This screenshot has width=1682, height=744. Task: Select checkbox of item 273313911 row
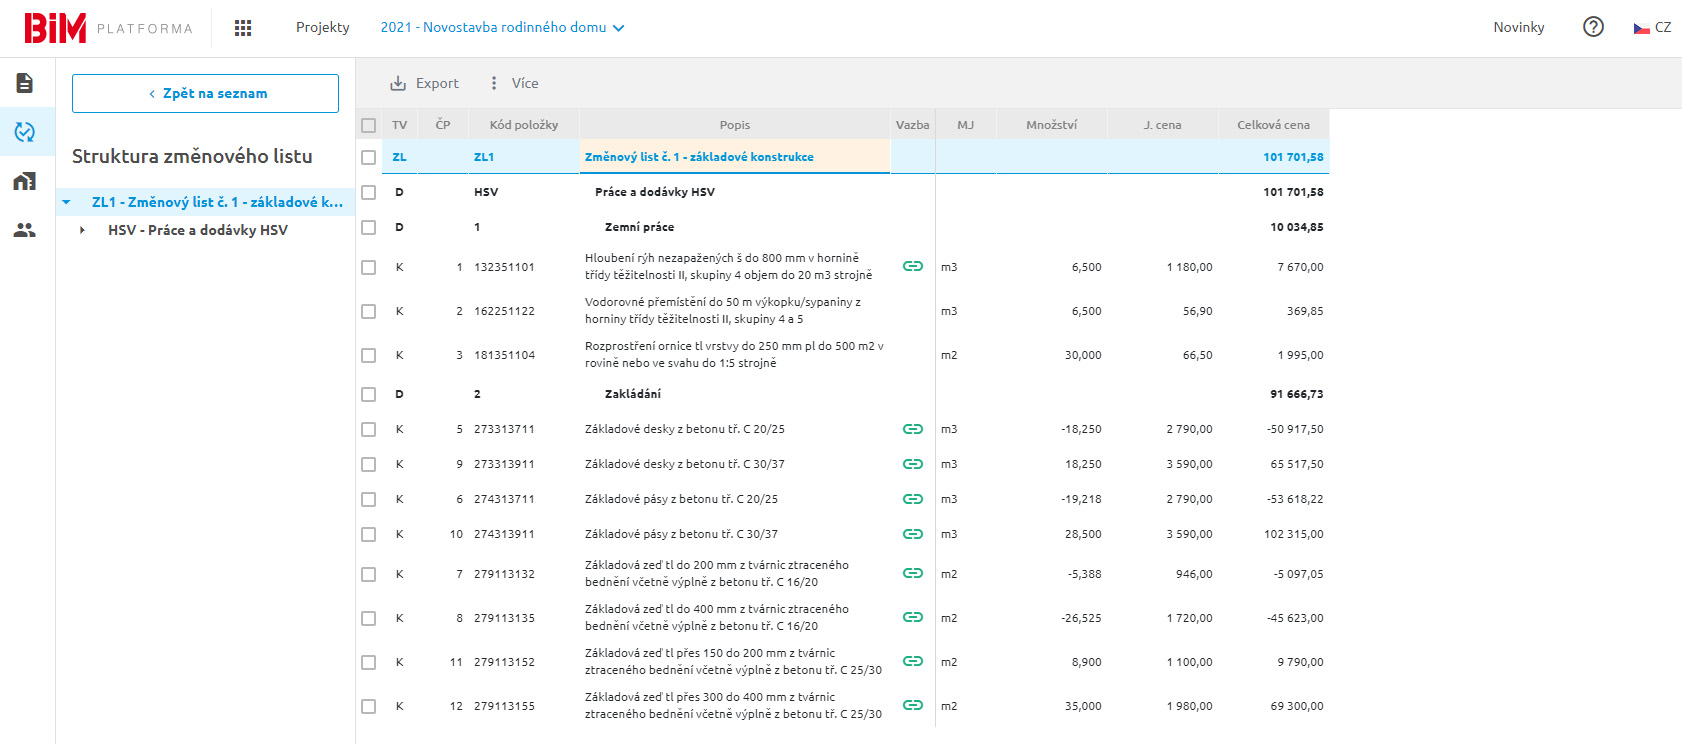pos(369,464)
